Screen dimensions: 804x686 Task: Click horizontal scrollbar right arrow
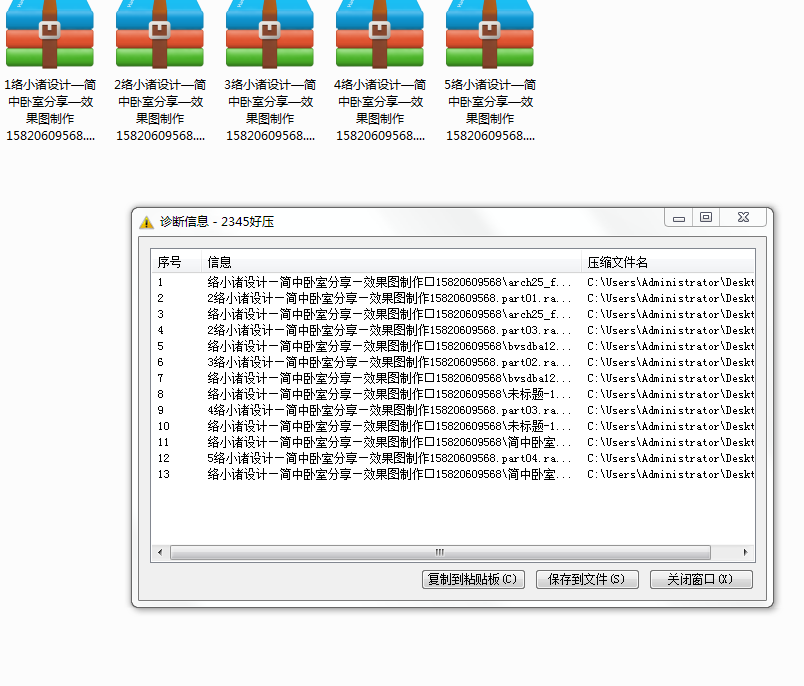pyautogui.click(x=745, y=552)
